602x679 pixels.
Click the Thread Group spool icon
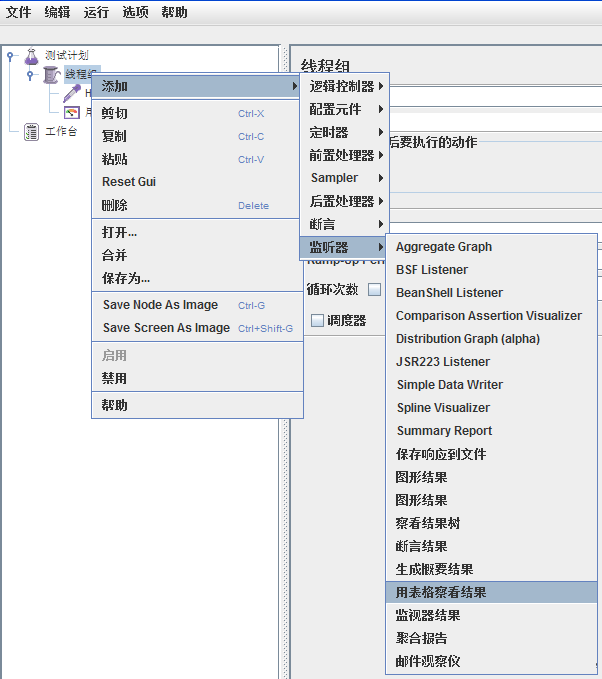(51, 75)
